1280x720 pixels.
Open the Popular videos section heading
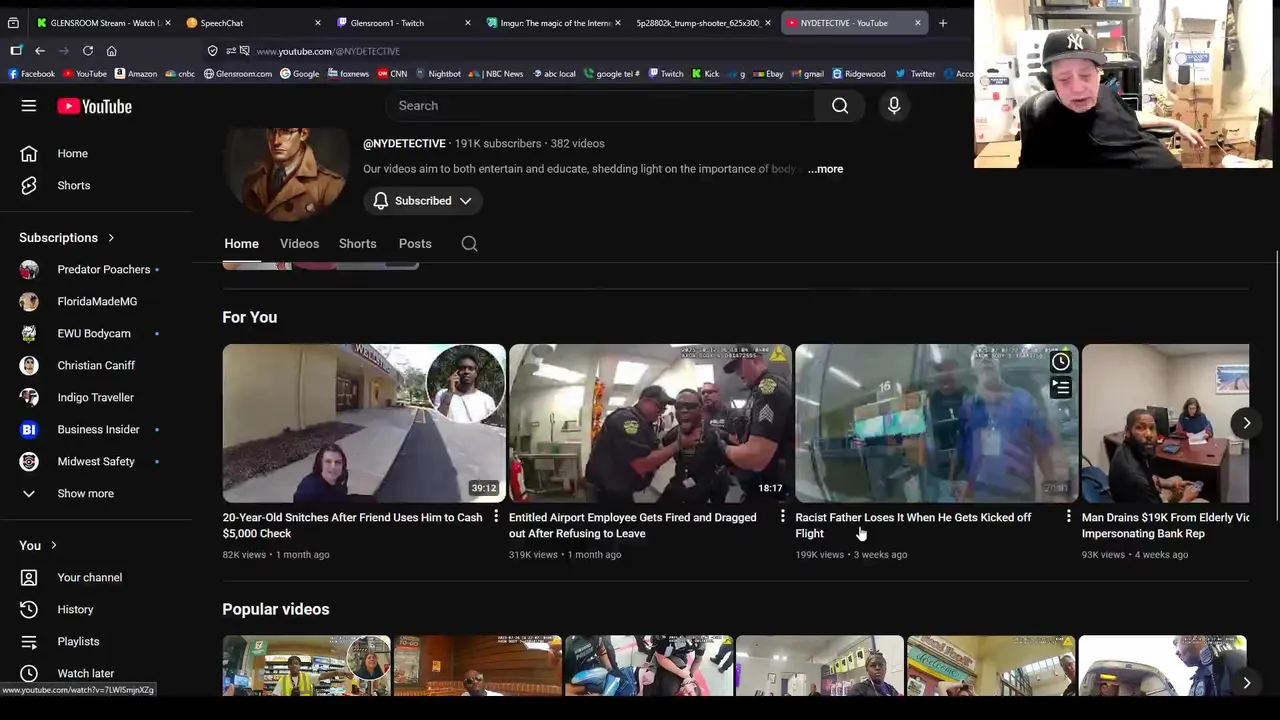pyautogui.click(x=275, y=609)
